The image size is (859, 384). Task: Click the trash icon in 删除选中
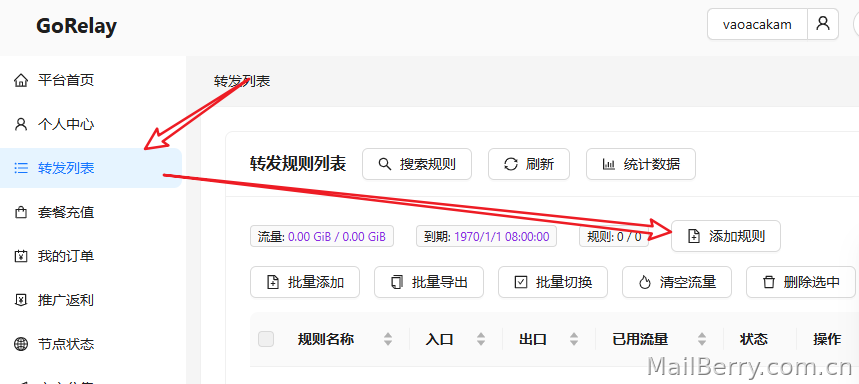[x=769, y=282]
